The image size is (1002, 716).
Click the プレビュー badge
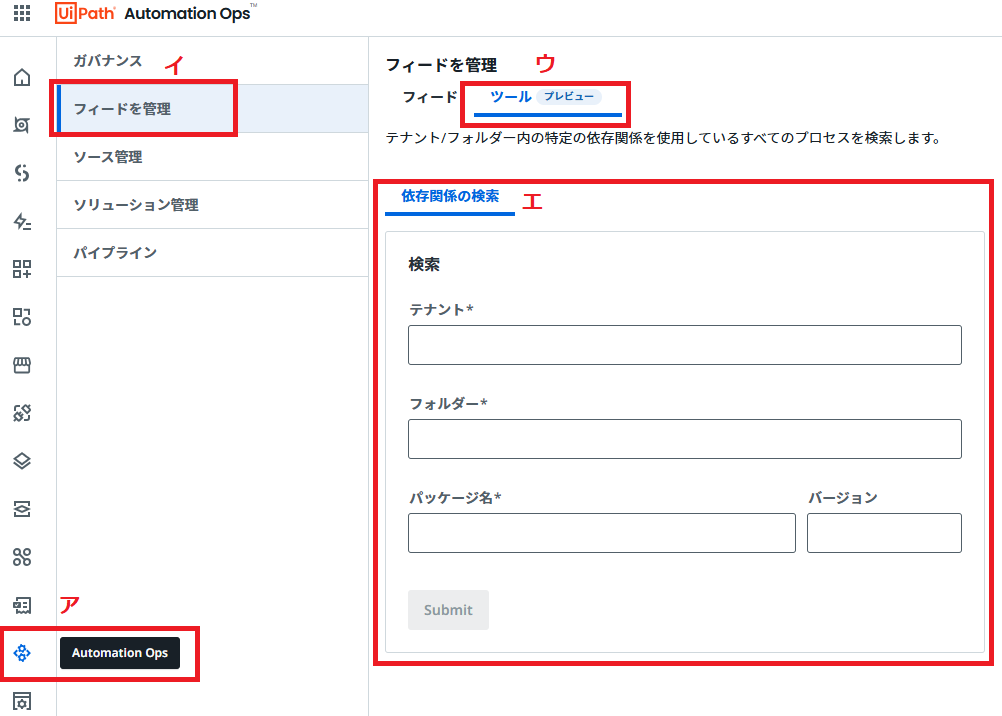click(569, 97)
